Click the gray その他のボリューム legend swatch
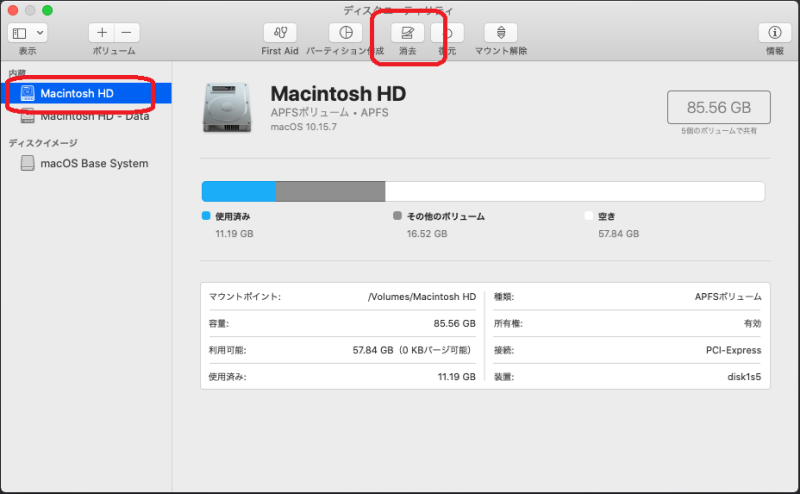This screenshot has width=800, height=494. 397,216
